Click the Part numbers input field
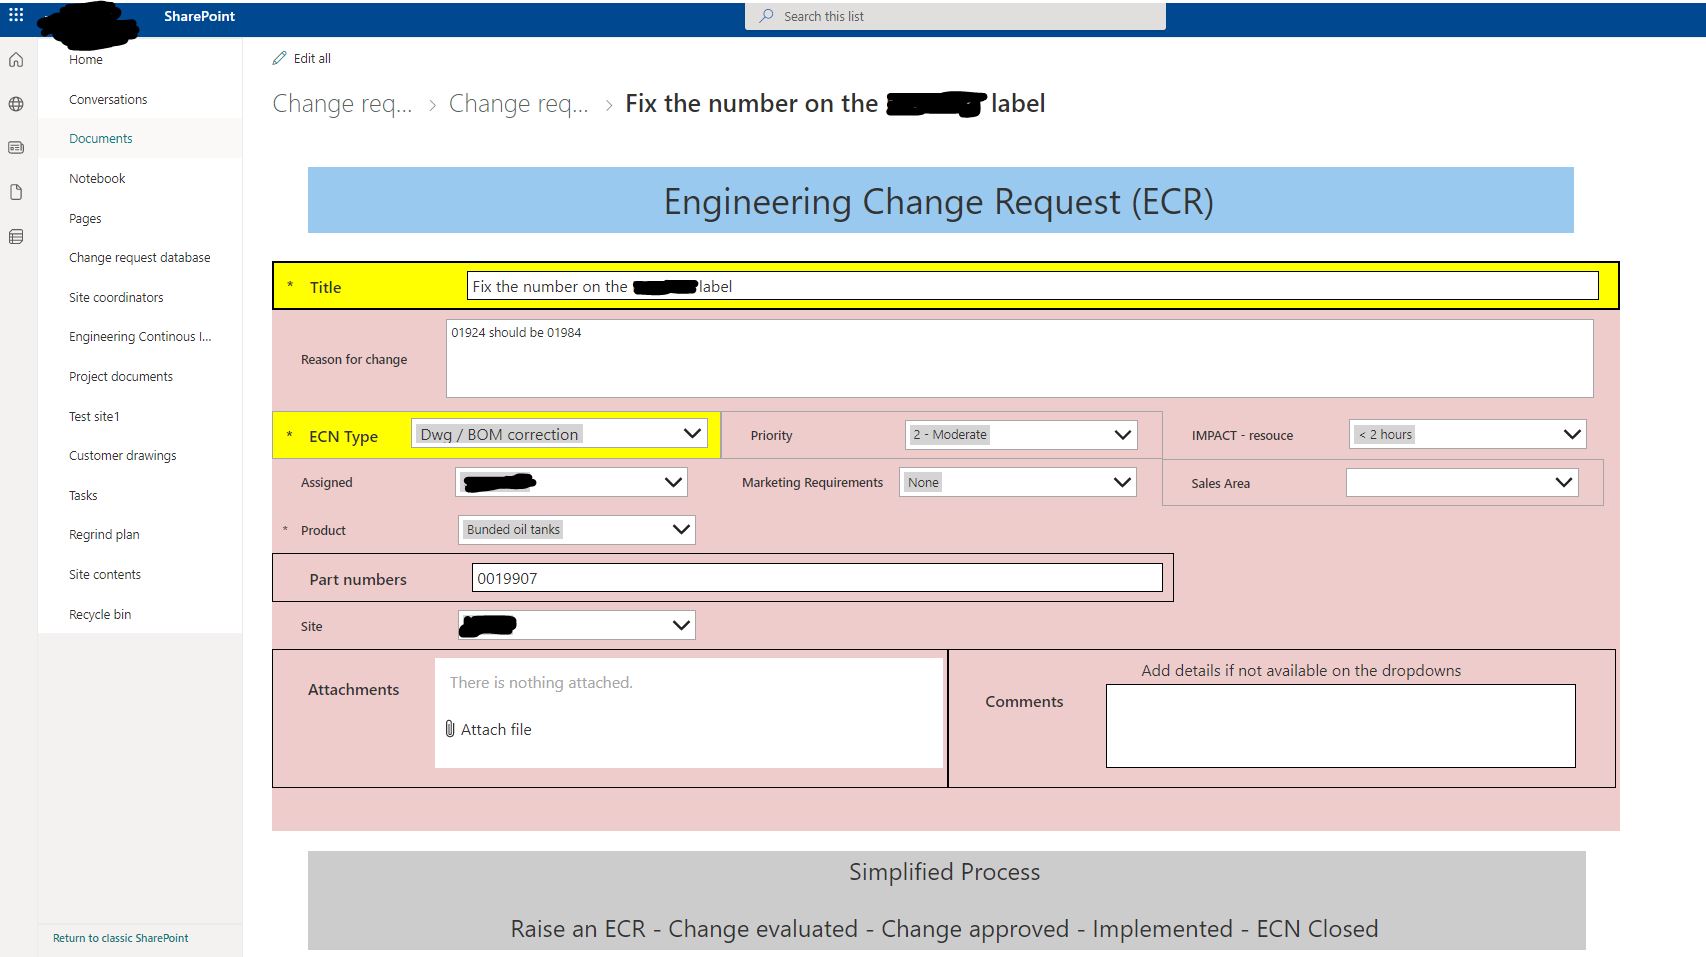This screenshot has width=1706, height=957. 817,578
